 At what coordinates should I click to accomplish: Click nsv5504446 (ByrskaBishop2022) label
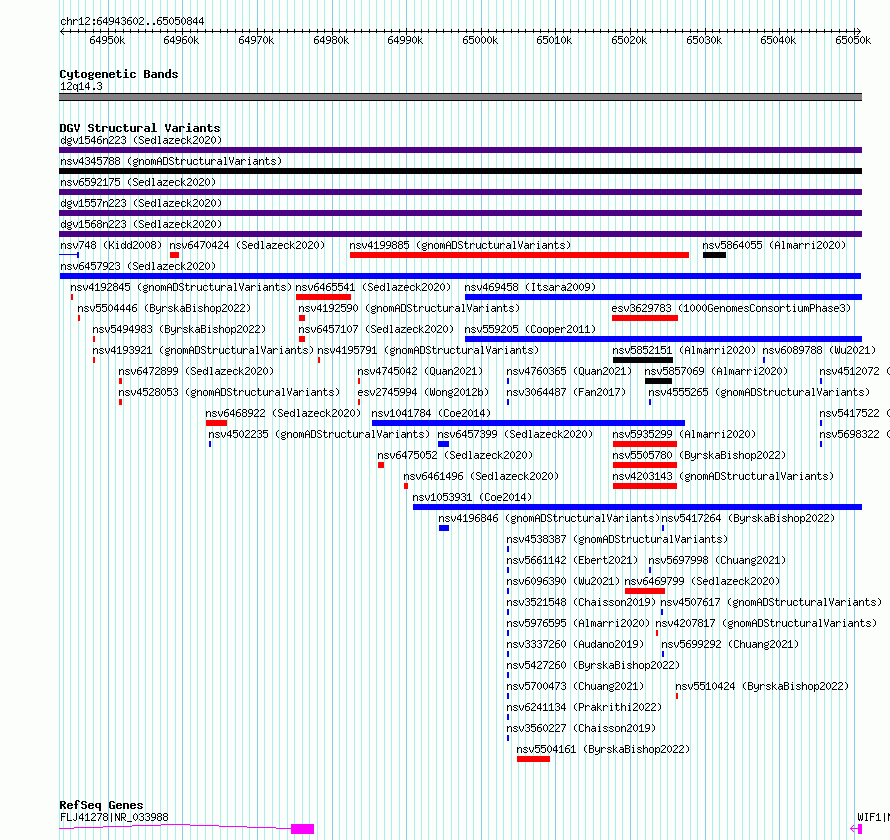tap(164, 308)
